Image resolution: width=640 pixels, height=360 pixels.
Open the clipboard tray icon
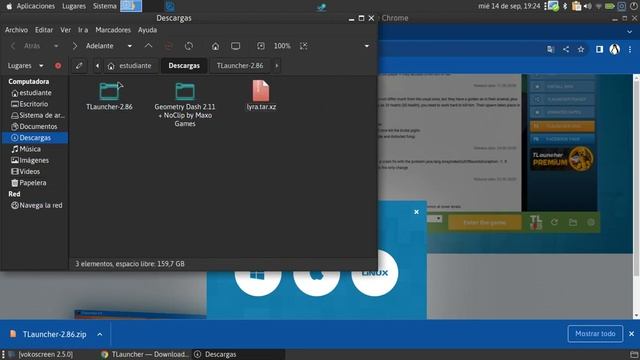tap(576, 6)
